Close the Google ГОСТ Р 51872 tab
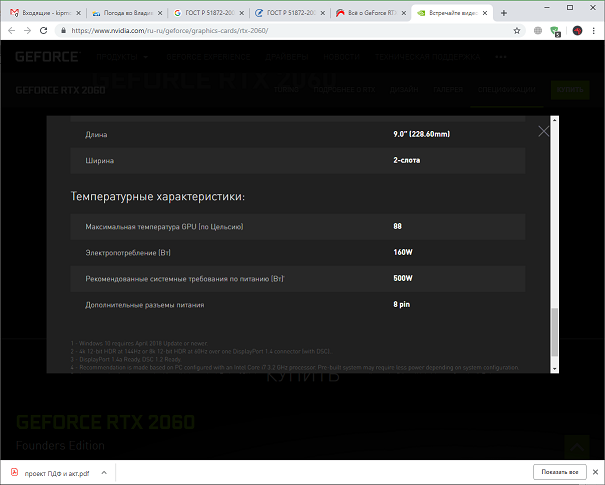605x485 pixels. pyautogui.click(x=242, y=13)
